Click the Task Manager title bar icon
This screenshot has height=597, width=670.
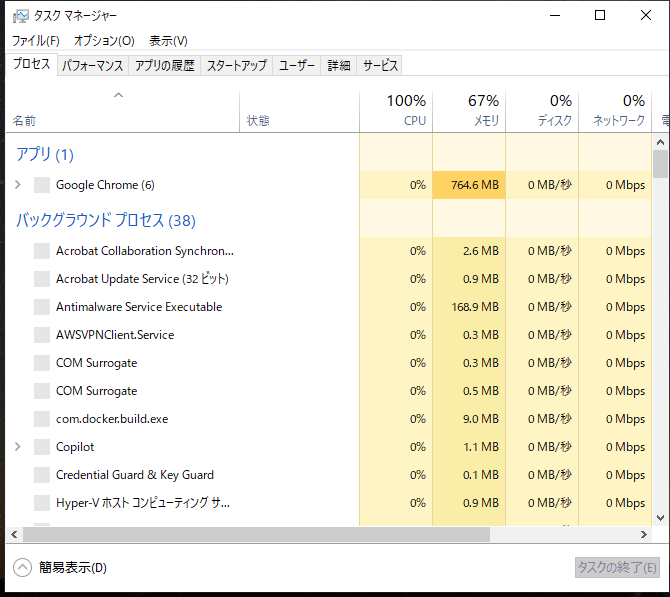pyautogui.click(x=19, y=15)
